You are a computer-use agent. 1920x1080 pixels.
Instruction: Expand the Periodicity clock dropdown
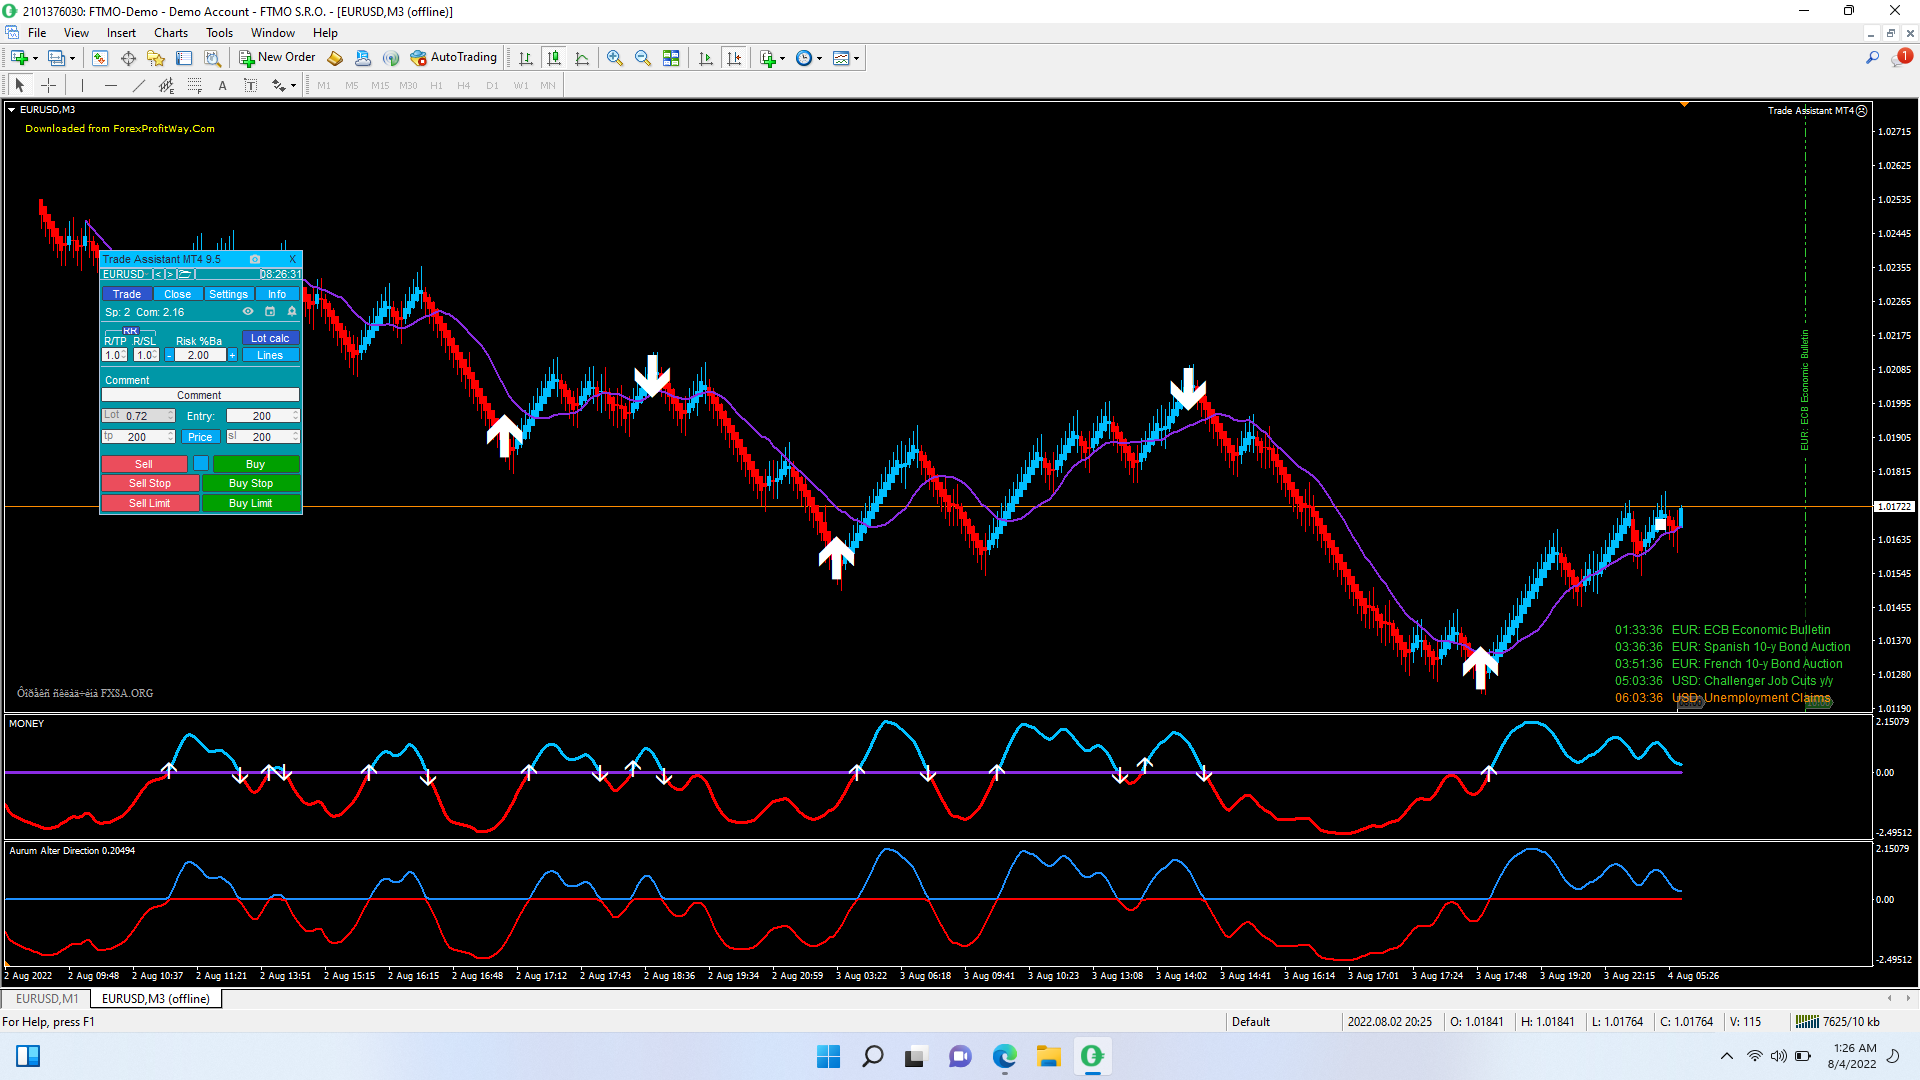pyautogui.click(x=820, y=58)
